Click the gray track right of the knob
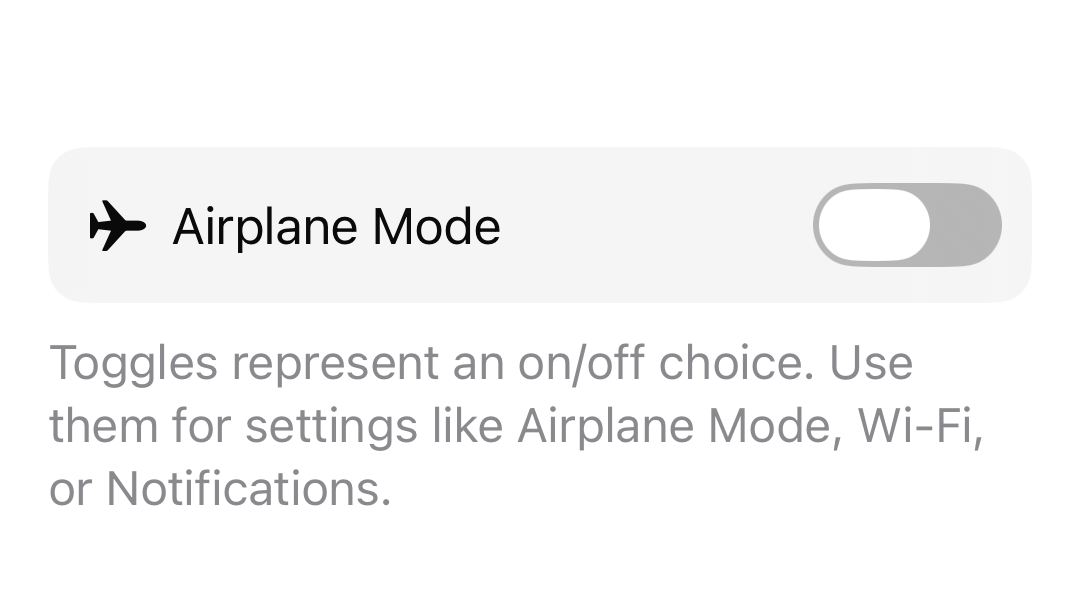 tap(965, 225)
